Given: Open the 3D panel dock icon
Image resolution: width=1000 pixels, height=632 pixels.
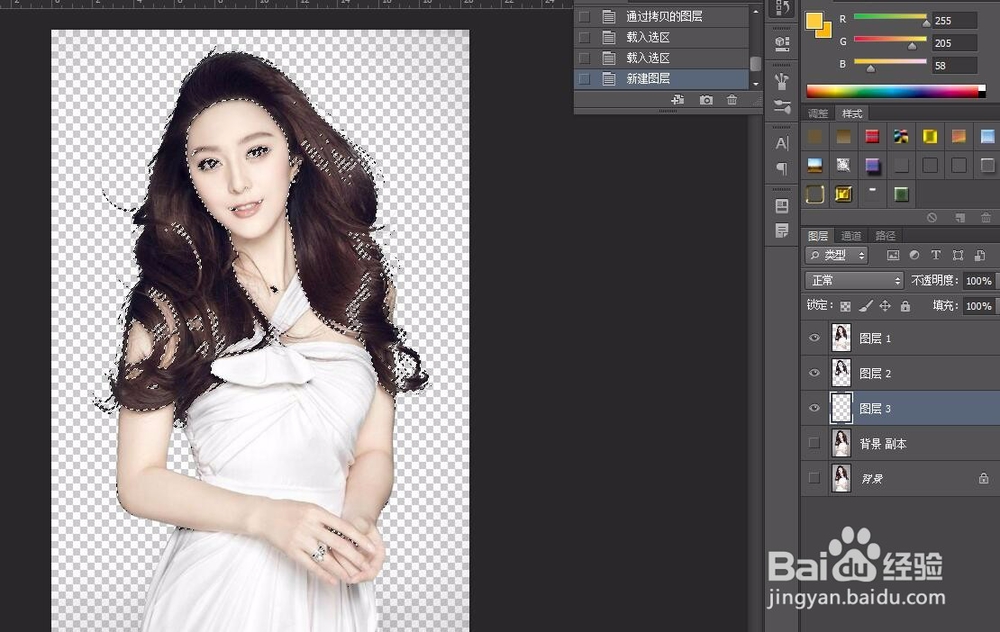Looking at the screenshot, I should 782,43.
